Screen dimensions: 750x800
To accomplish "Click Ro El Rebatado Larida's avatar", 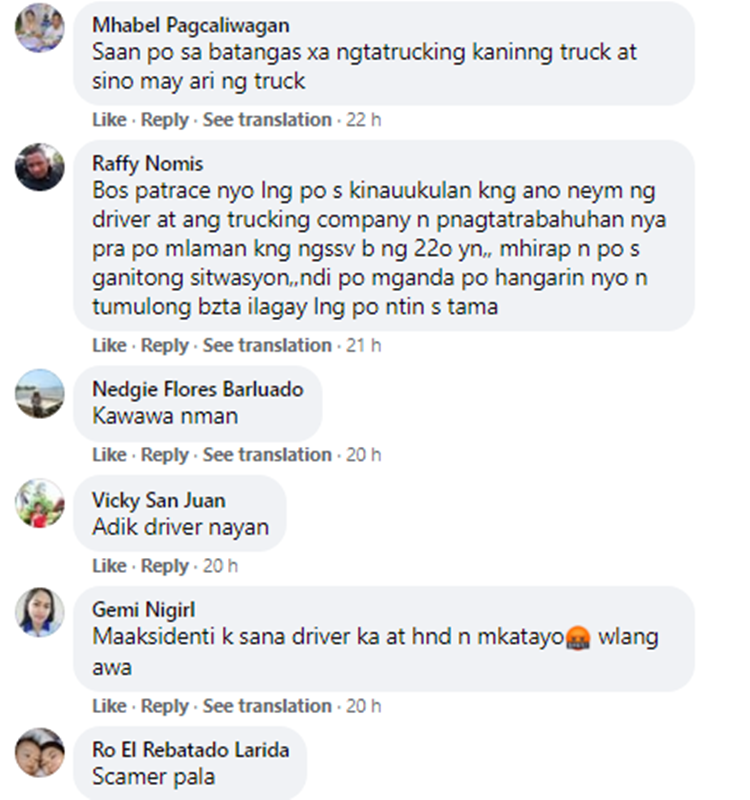I will 40,753.
